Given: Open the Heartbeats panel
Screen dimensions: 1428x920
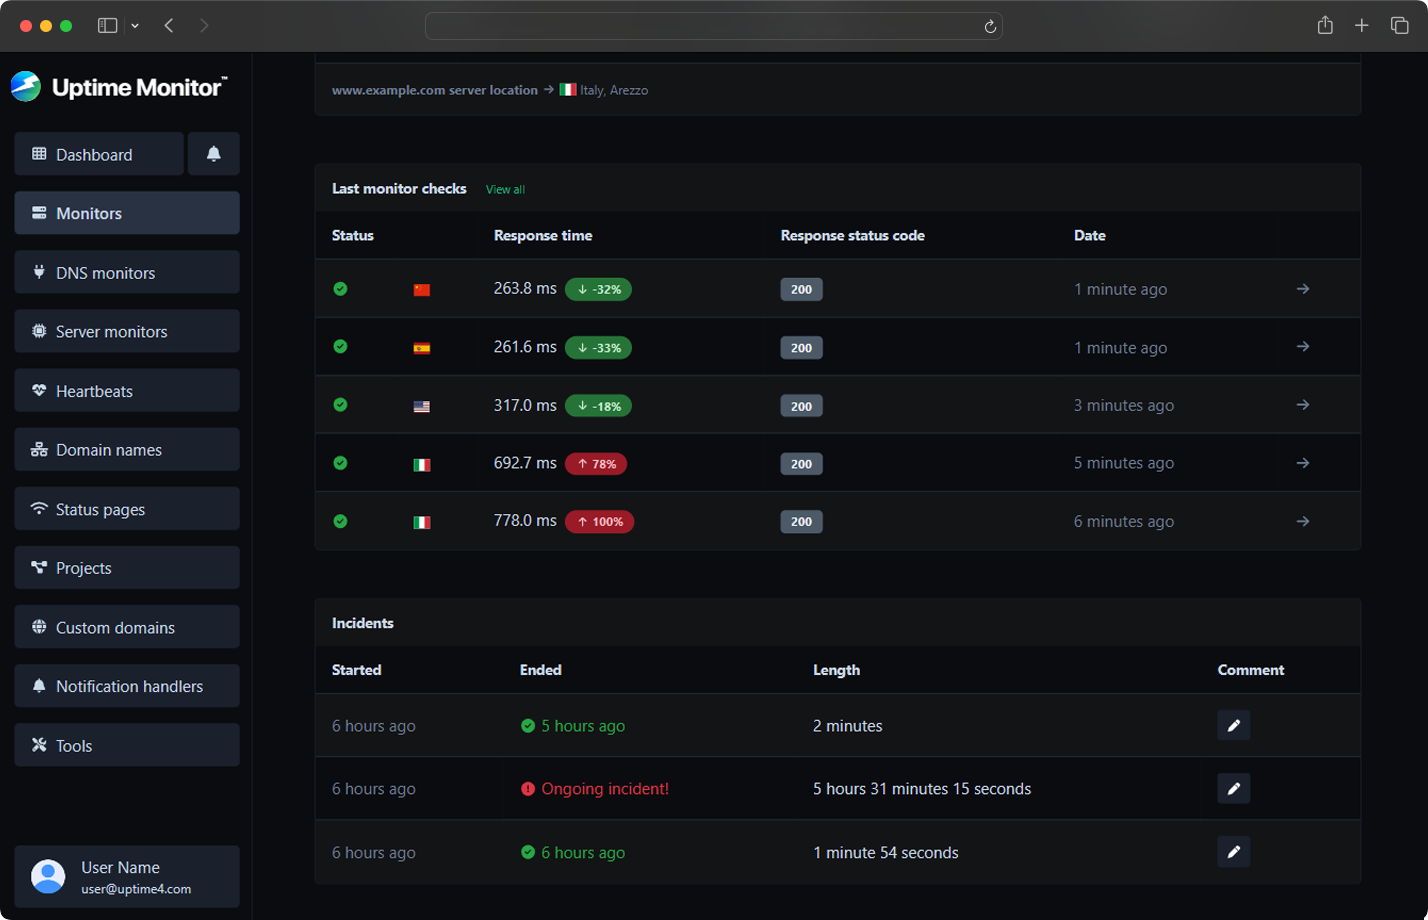Looking at the screenshot, I should pyautogui.click(x=126, y=390).
